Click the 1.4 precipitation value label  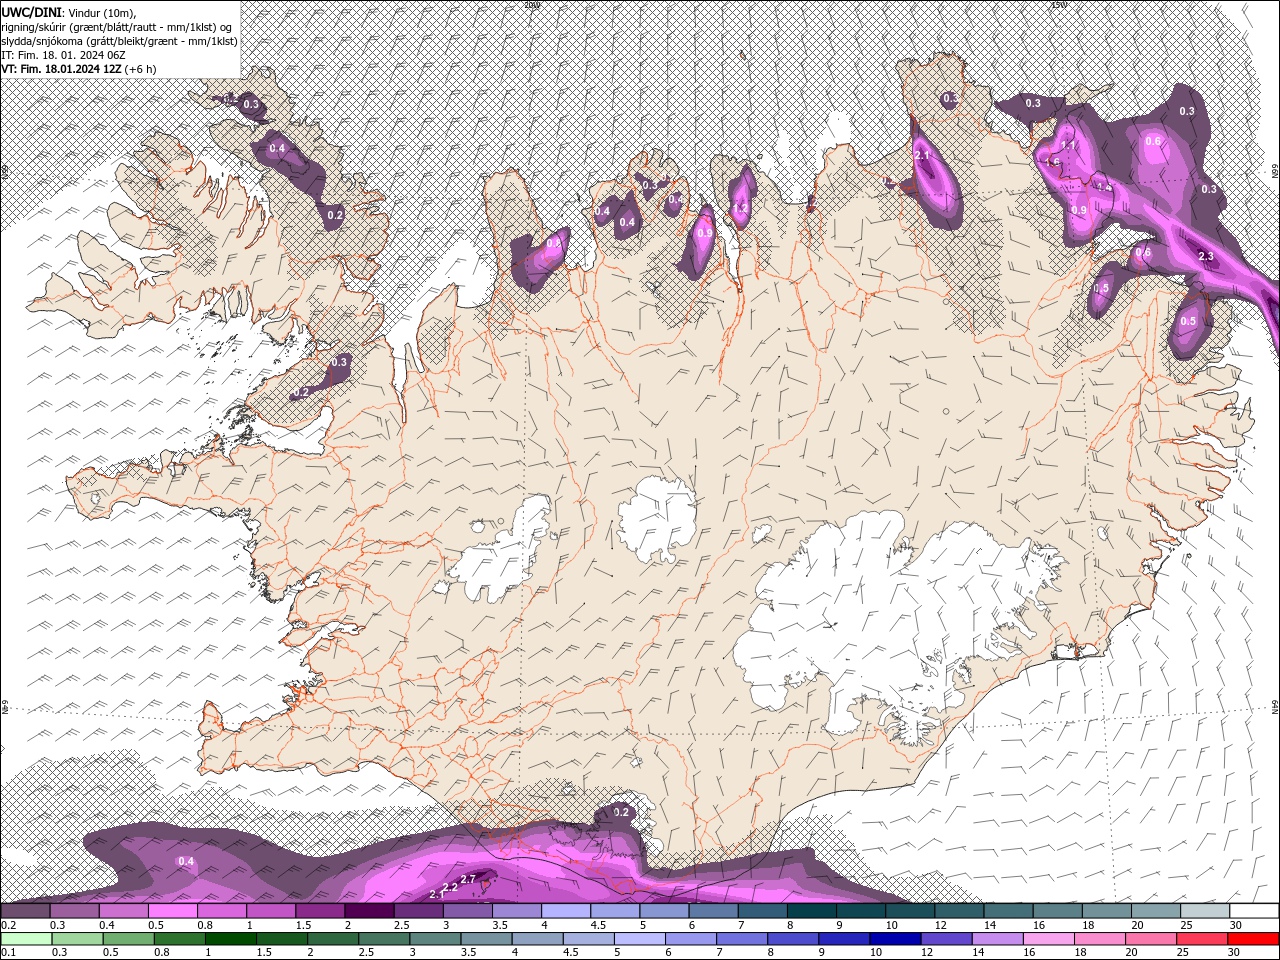(x=1103, y=186)
